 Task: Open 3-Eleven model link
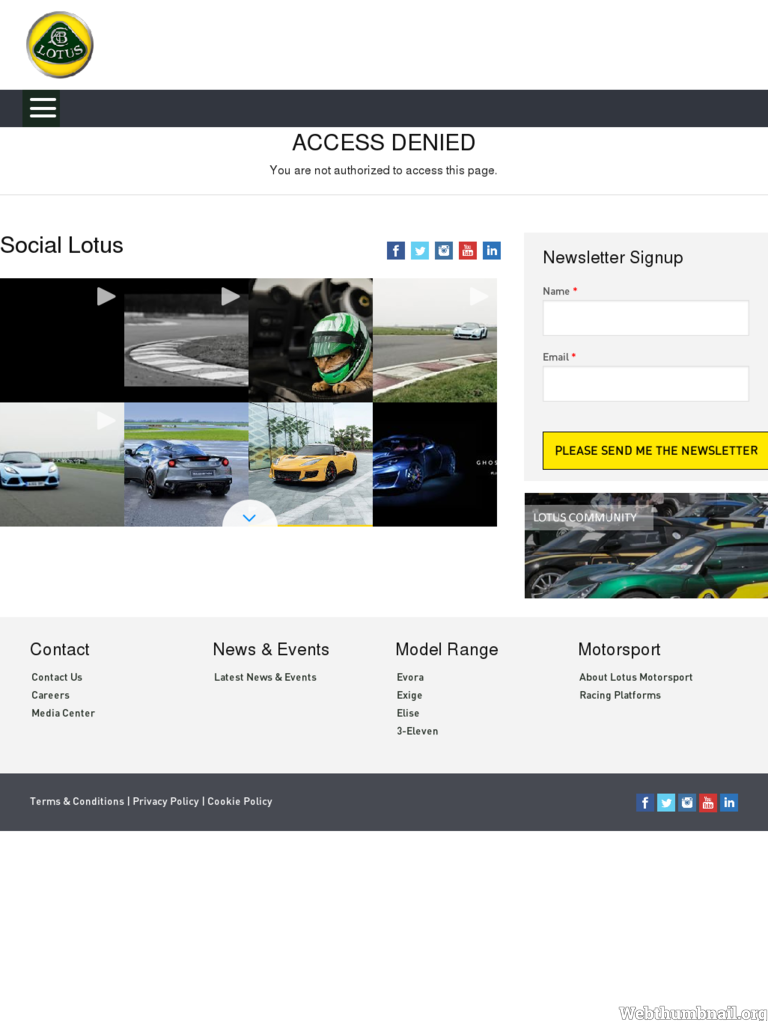point(418,731)
